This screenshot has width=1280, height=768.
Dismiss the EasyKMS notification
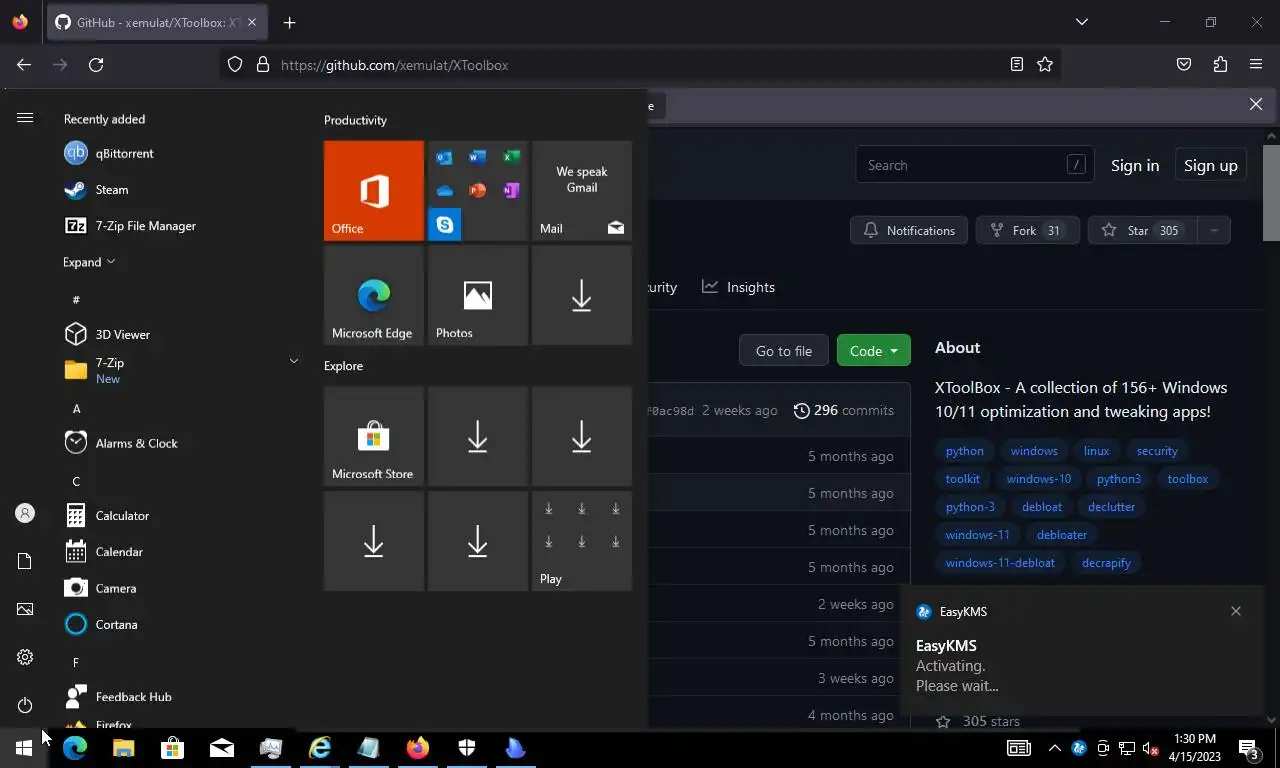pos(1235,611)
